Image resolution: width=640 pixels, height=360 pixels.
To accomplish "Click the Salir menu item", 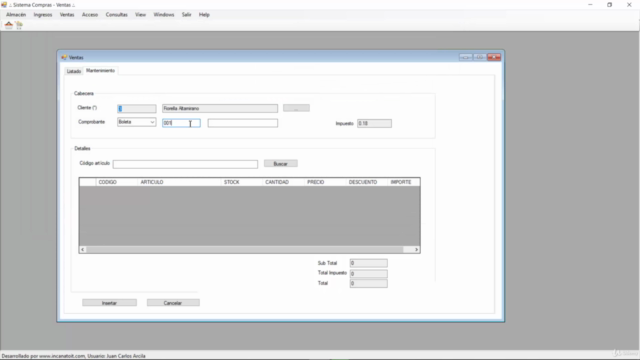I will coord(187,15).
